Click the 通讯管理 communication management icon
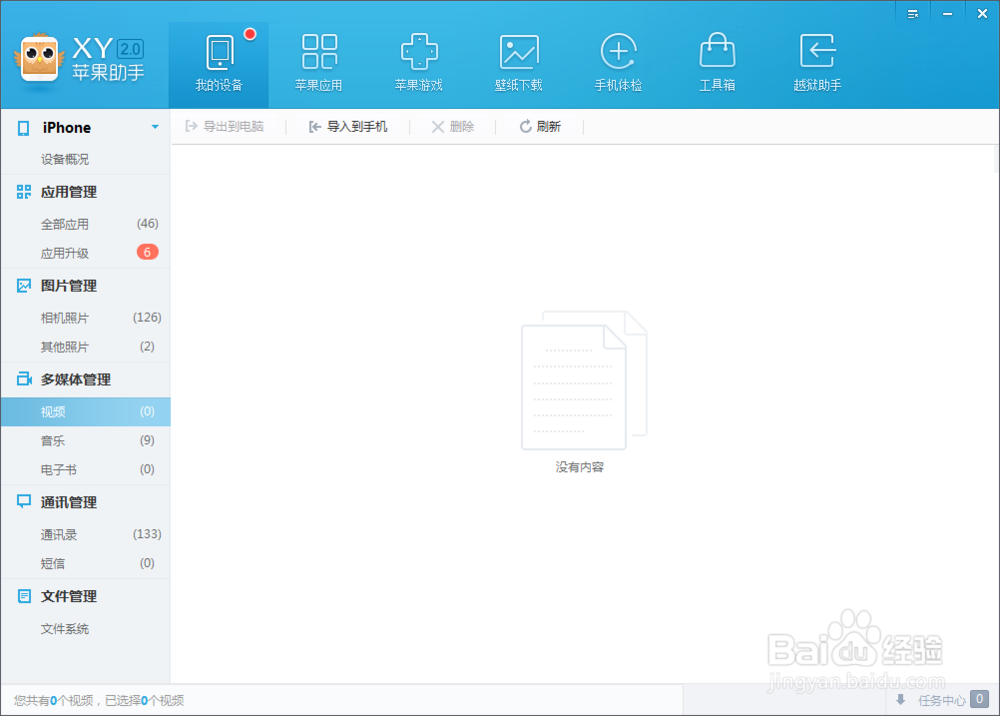 point(22,501)
